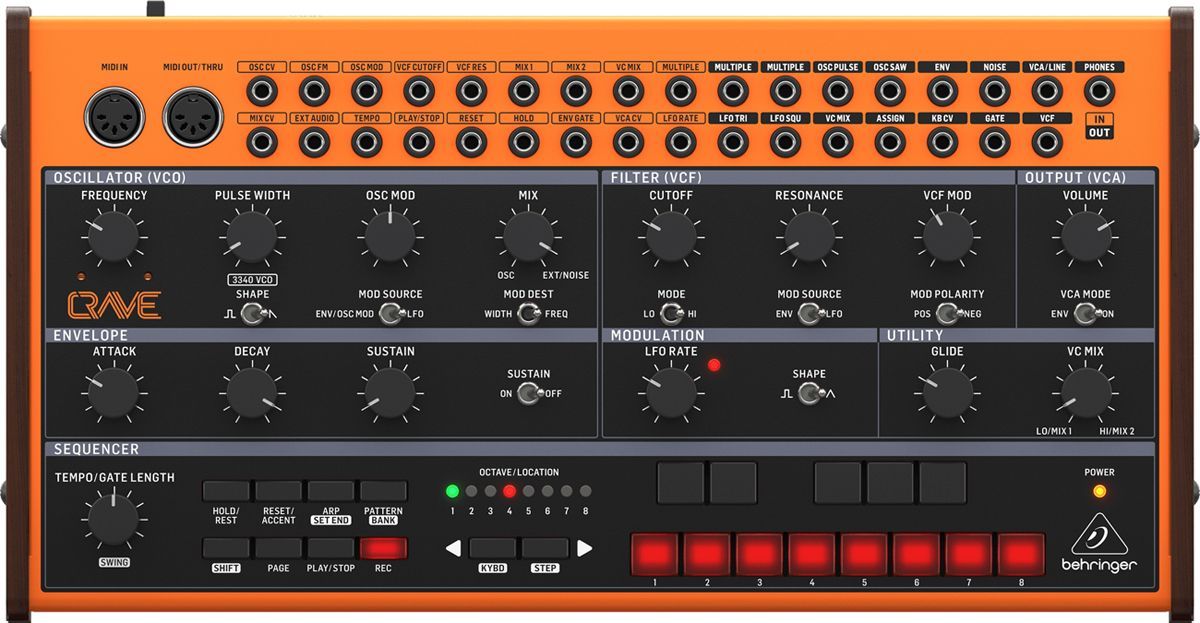The width and height of the screenshot is (1200, 623).
Task: Flip the oscillator SHAPE switch
Action: tap(252, 314)
